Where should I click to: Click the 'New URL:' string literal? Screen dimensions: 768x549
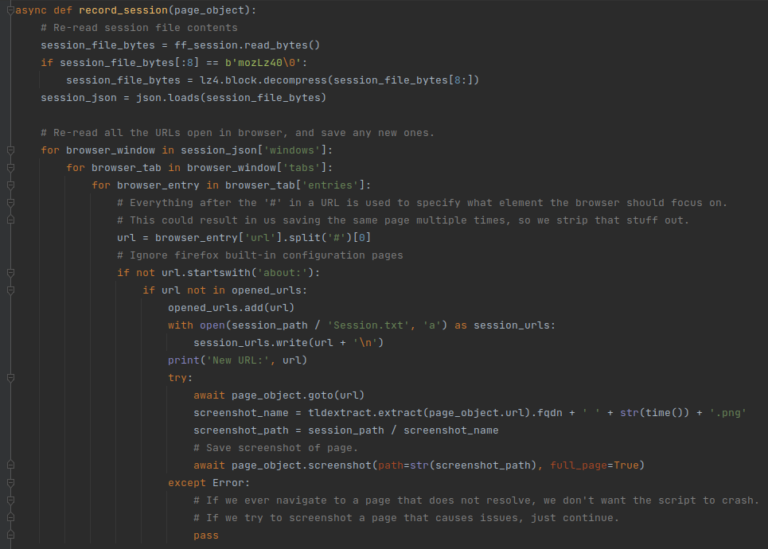coord(238,360)
